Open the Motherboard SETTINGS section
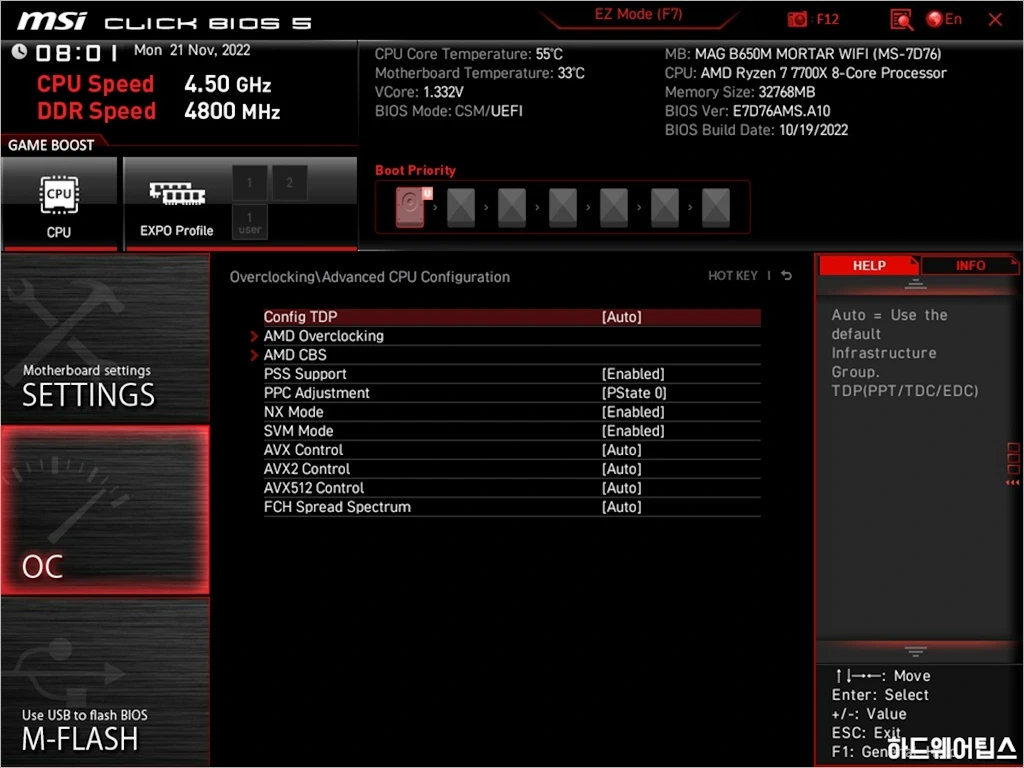 click(105, 338)
